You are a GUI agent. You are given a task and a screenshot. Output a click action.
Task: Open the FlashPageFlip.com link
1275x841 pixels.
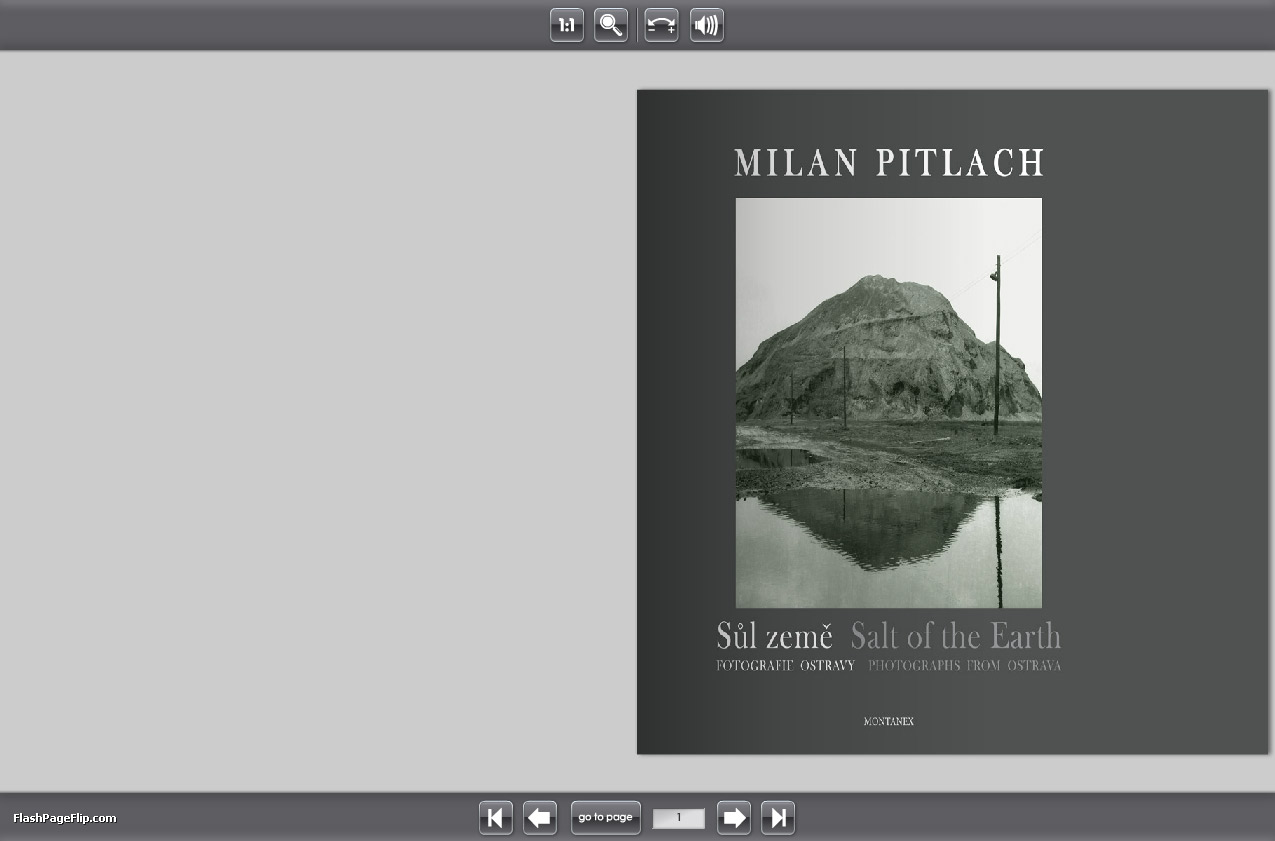pos(65,818)
